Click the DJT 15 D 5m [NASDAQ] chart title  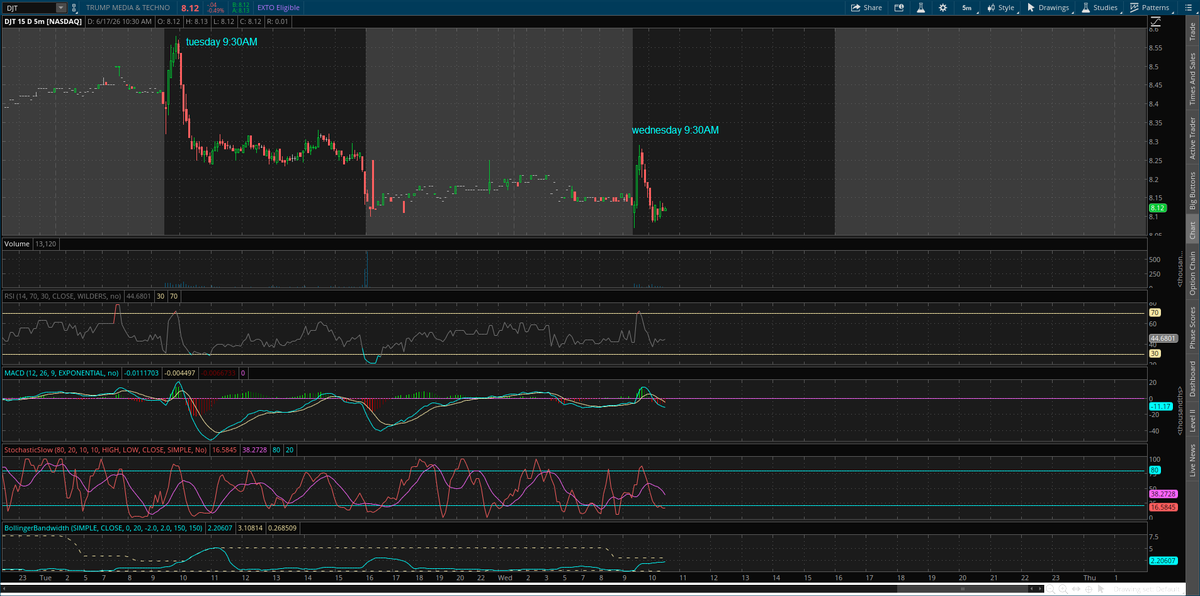(43, 20)
